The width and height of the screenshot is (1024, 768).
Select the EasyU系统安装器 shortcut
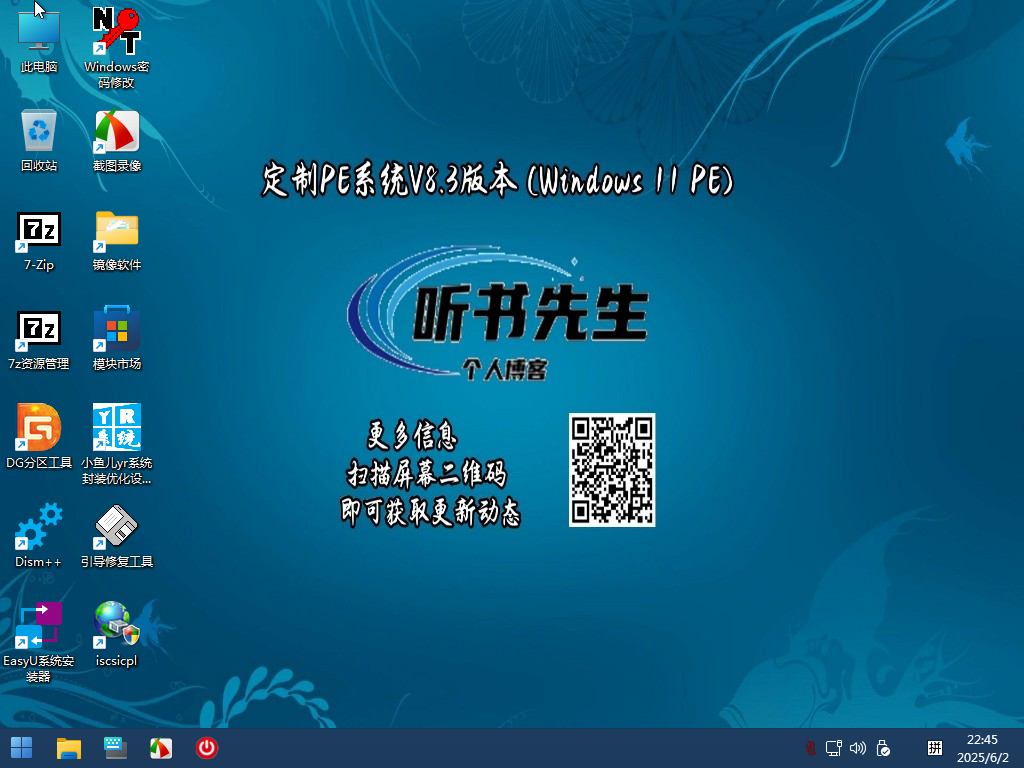(39, 641)
